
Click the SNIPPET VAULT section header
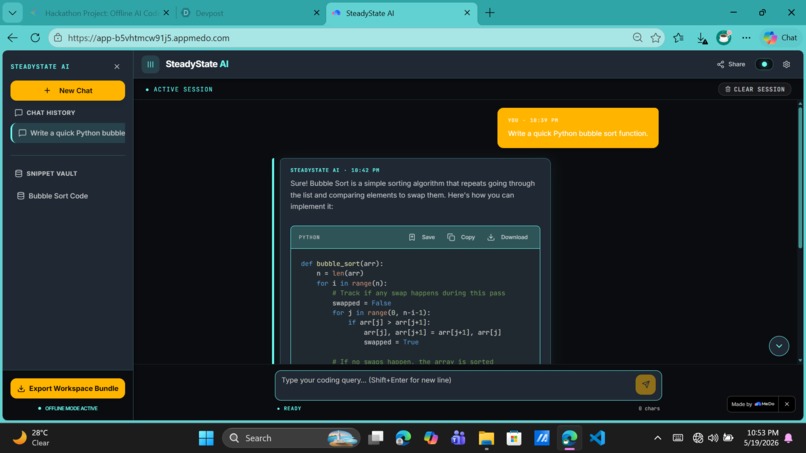coord(46,174)
